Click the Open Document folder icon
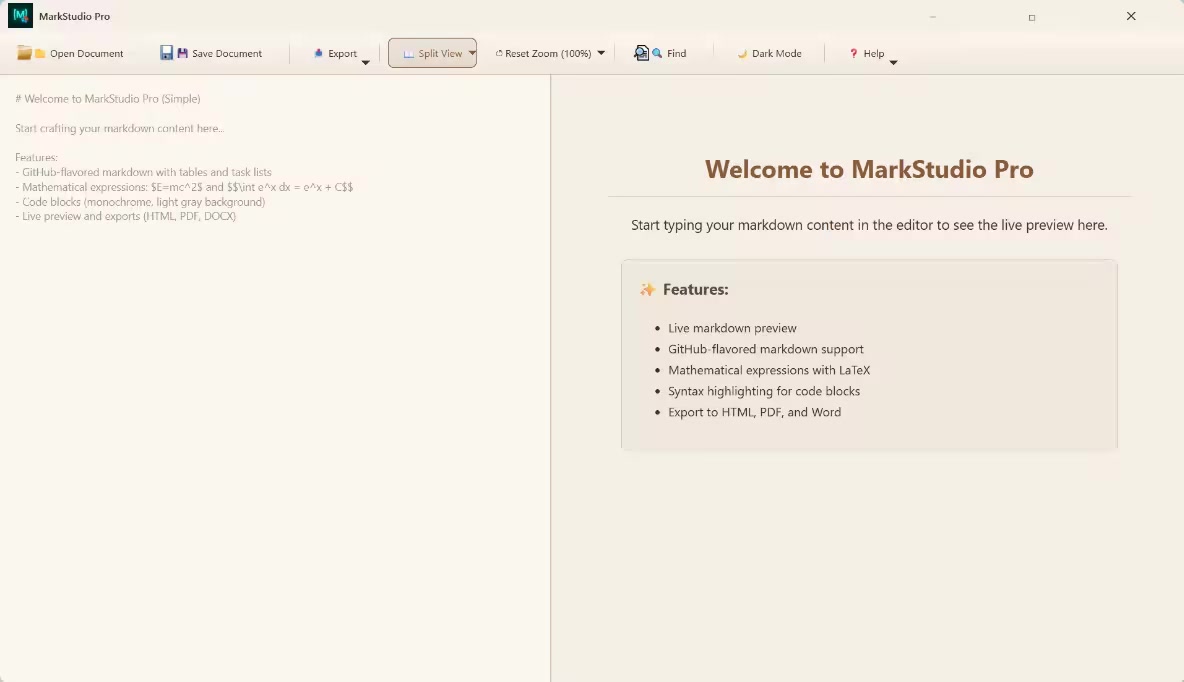The width and height of the screenshot is (1184, 682). 25,53
